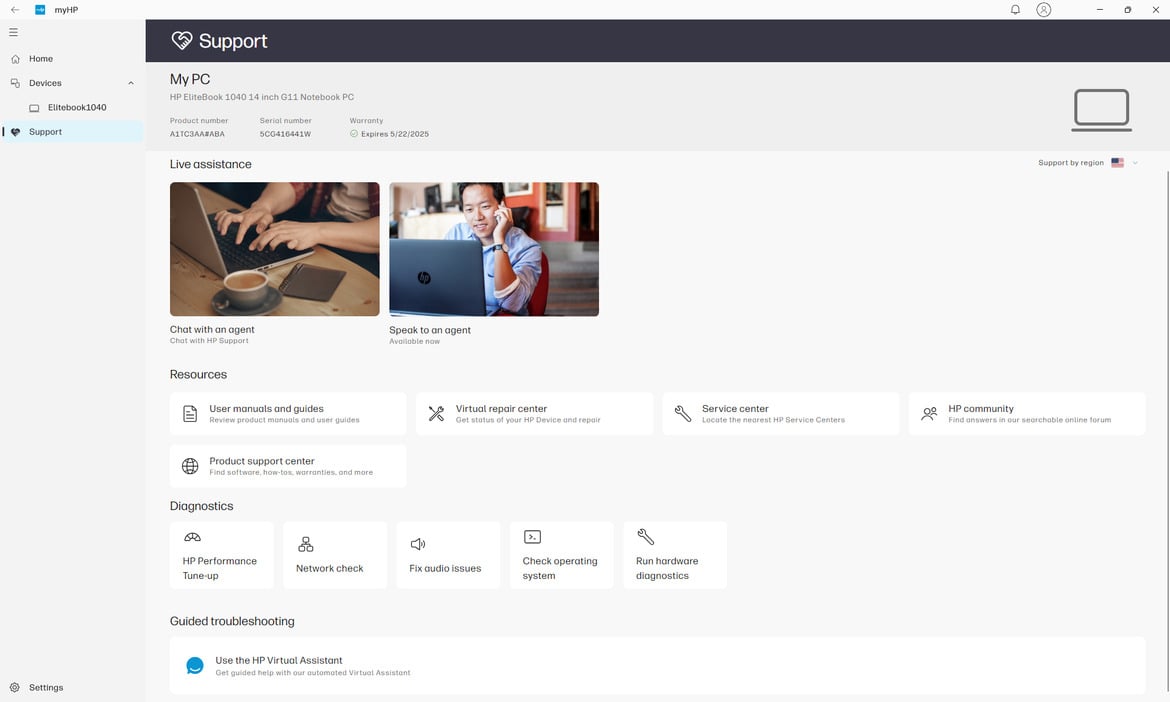Click the Product support center globe icon
1170x702 pixels.
[190, 466]
